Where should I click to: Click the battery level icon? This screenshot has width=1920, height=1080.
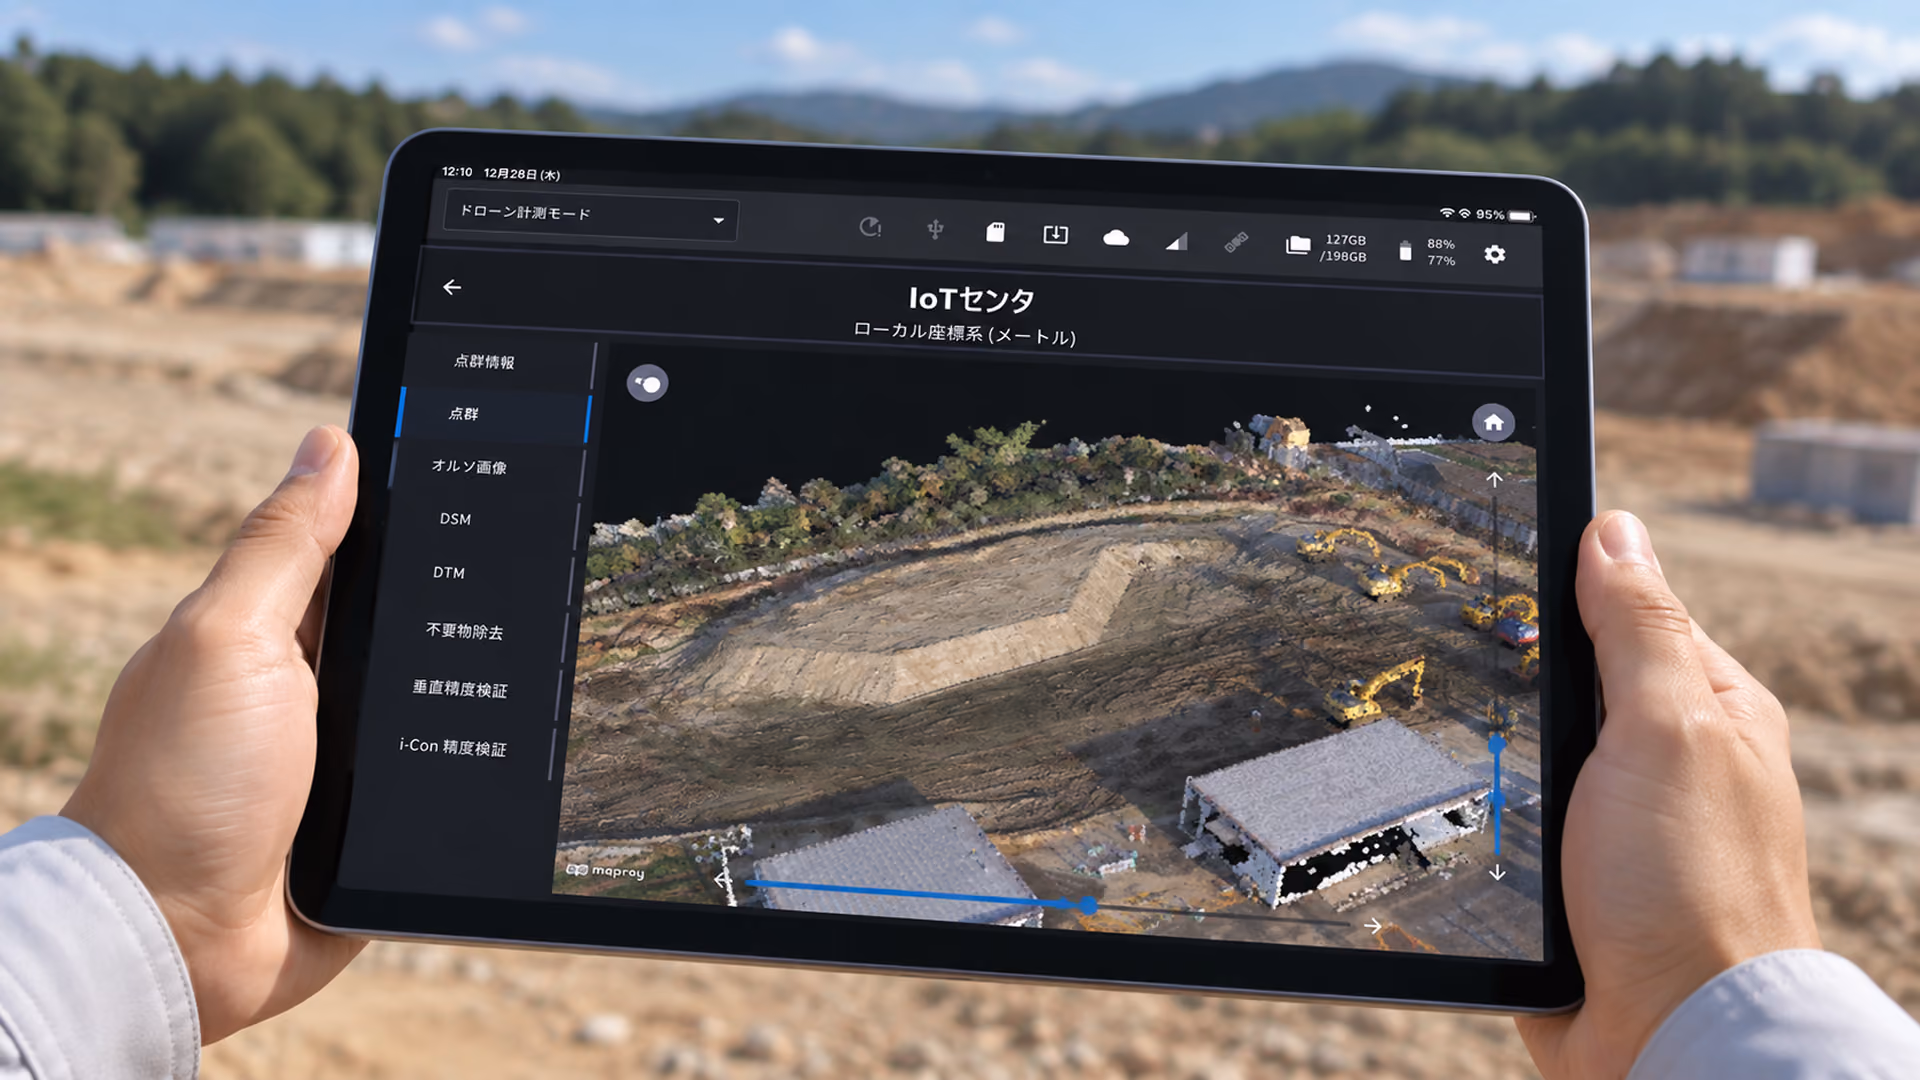(1405, 251)
